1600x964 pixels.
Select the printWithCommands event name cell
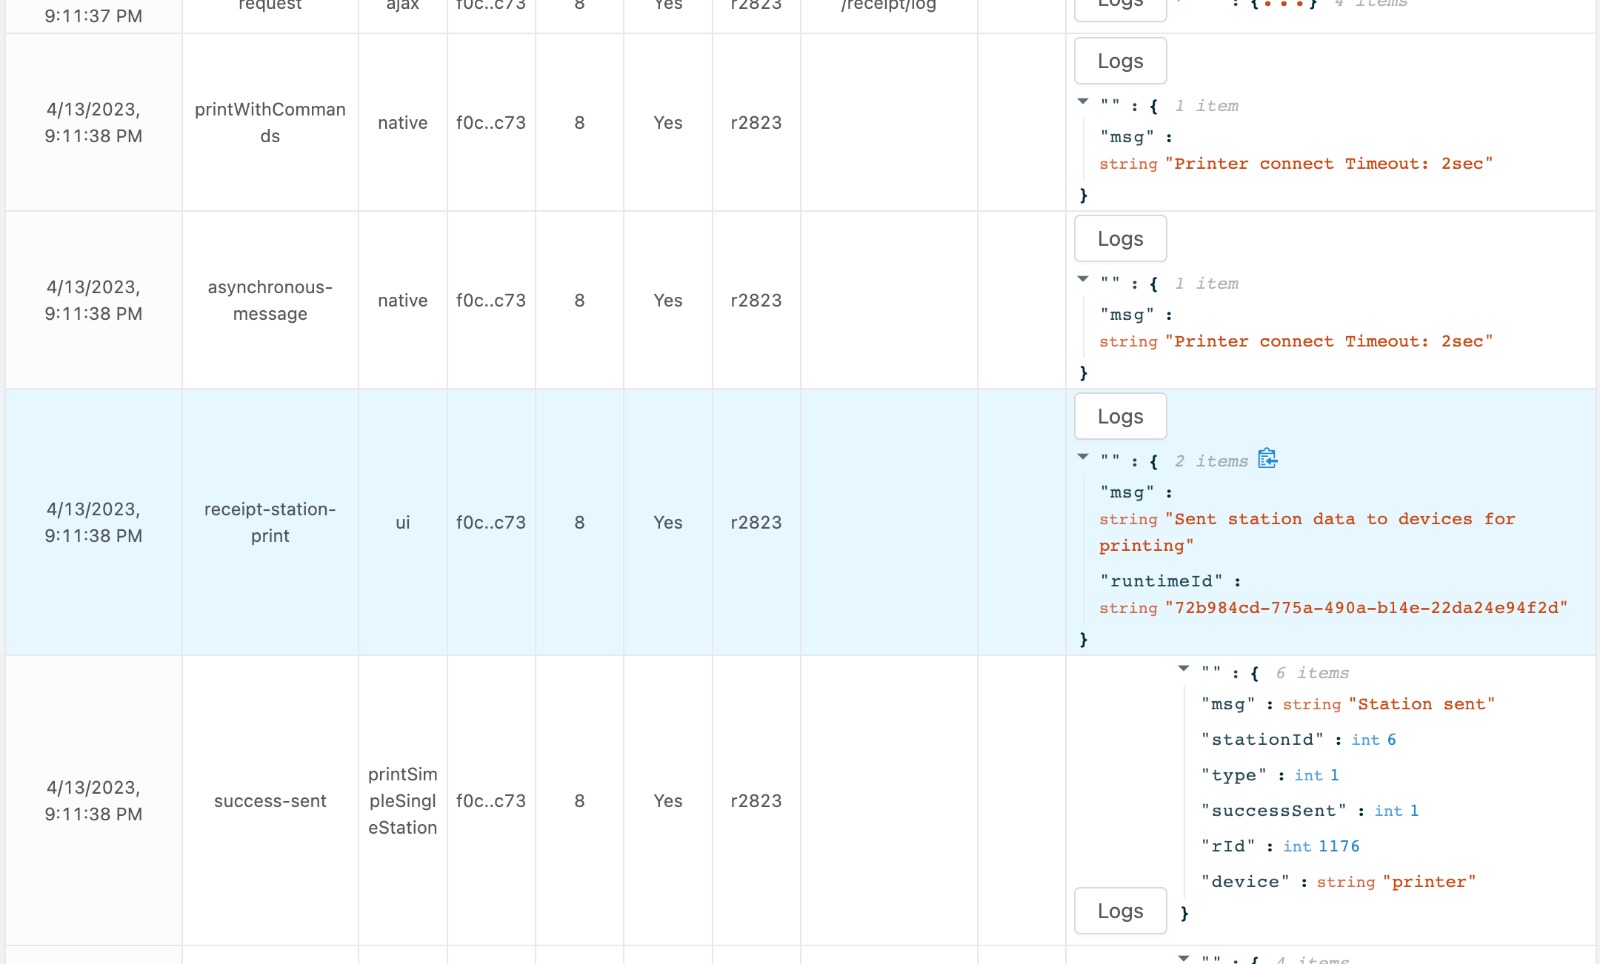270,123
